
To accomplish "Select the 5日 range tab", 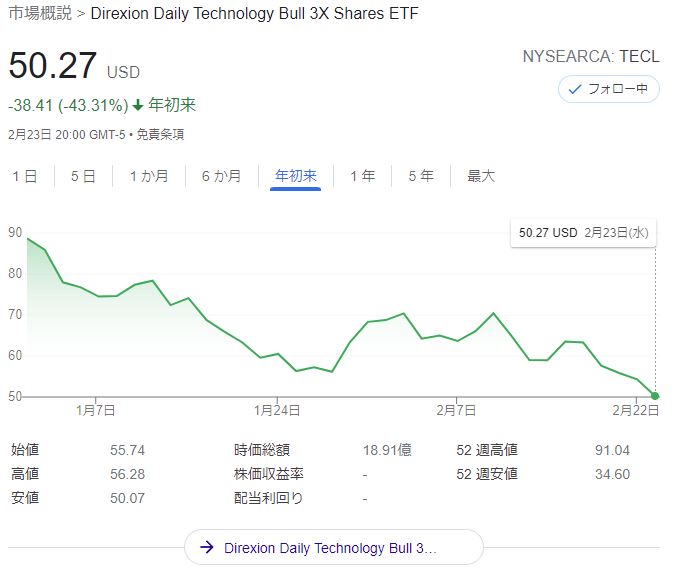I will (83, 176).
